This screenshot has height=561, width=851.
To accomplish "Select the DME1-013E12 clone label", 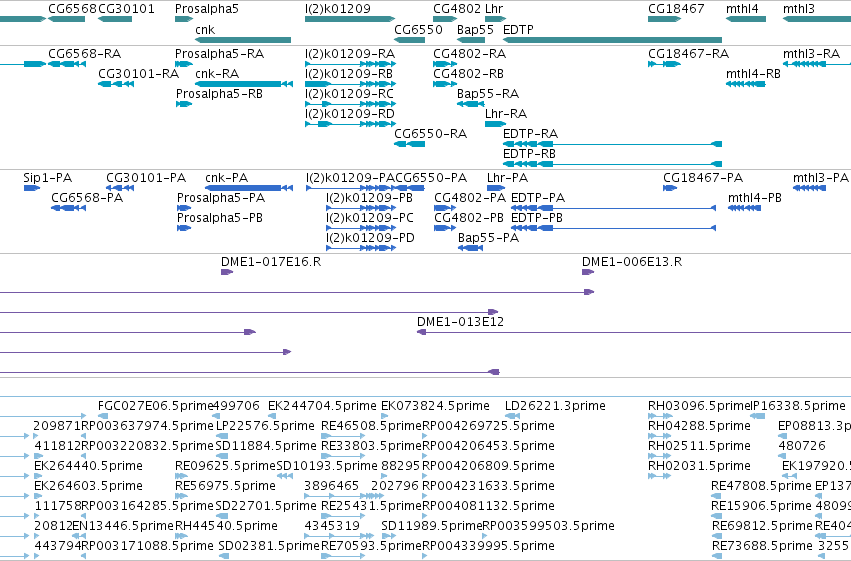I will coord(460,322).
